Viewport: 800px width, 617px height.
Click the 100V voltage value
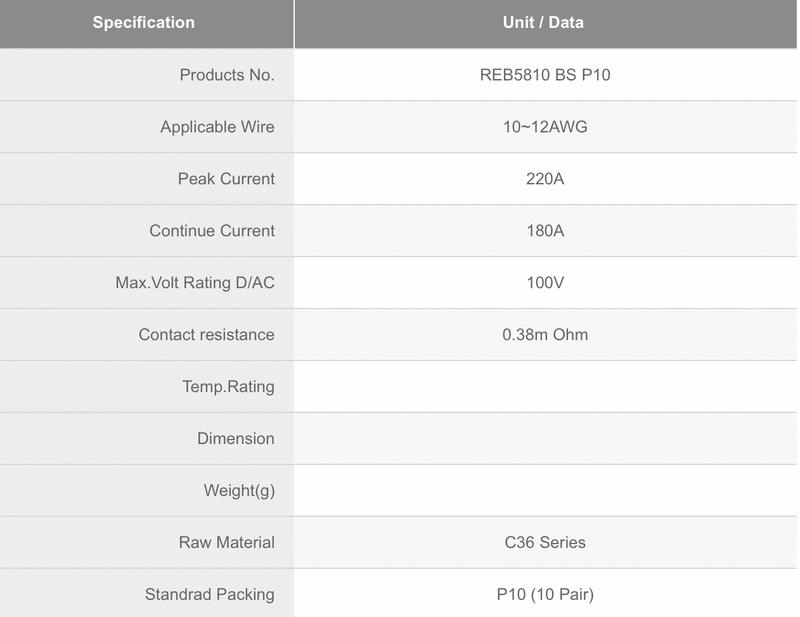tap(545, 283)
